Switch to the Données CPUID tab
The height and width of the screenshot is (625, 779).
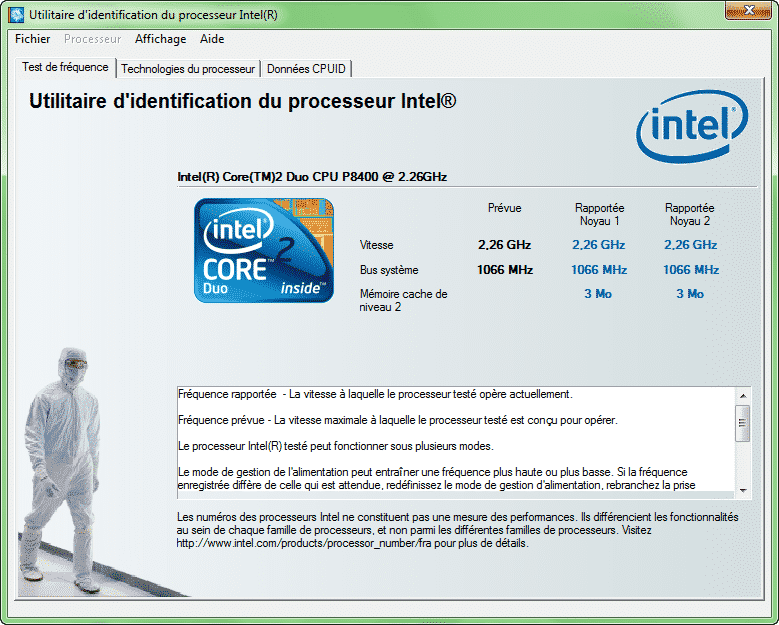307,69
